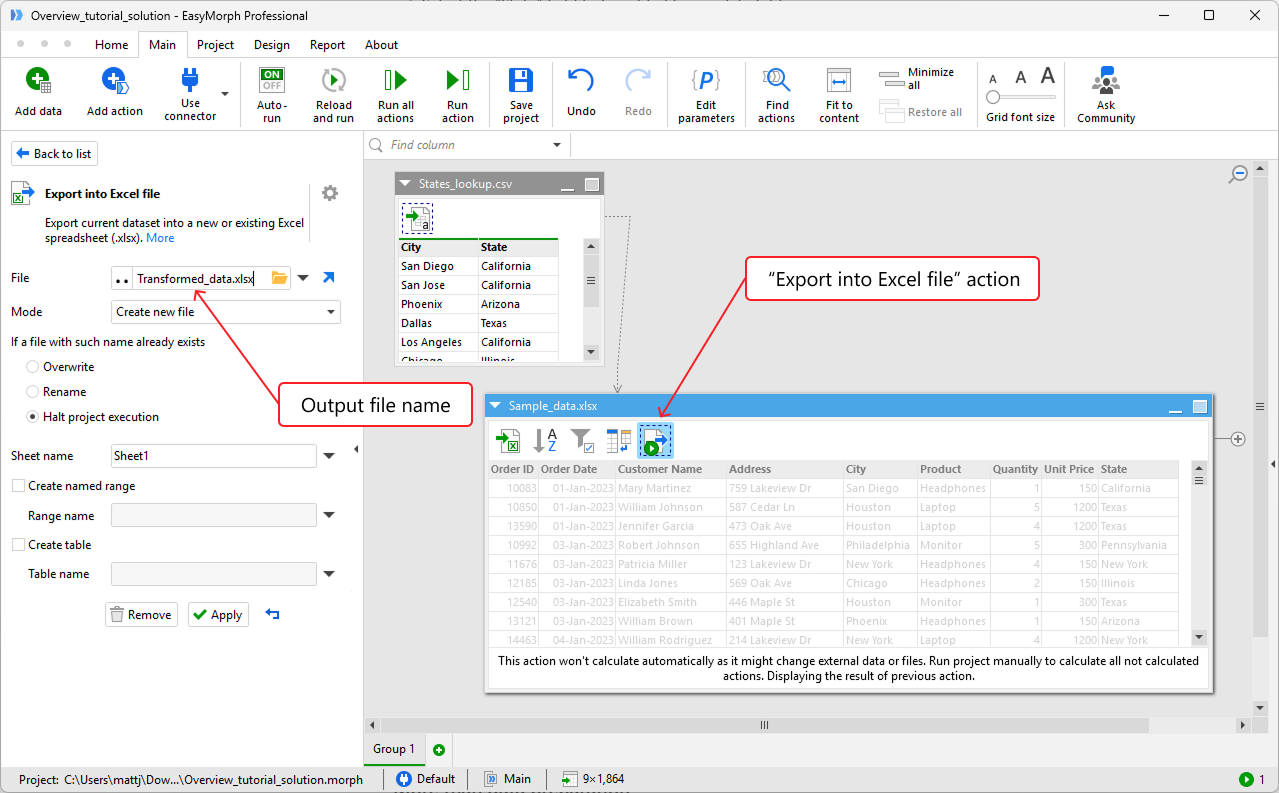The width and height of the screenshot is (1279, 793).
Task: Open the More link in action description
Action: 160,238
